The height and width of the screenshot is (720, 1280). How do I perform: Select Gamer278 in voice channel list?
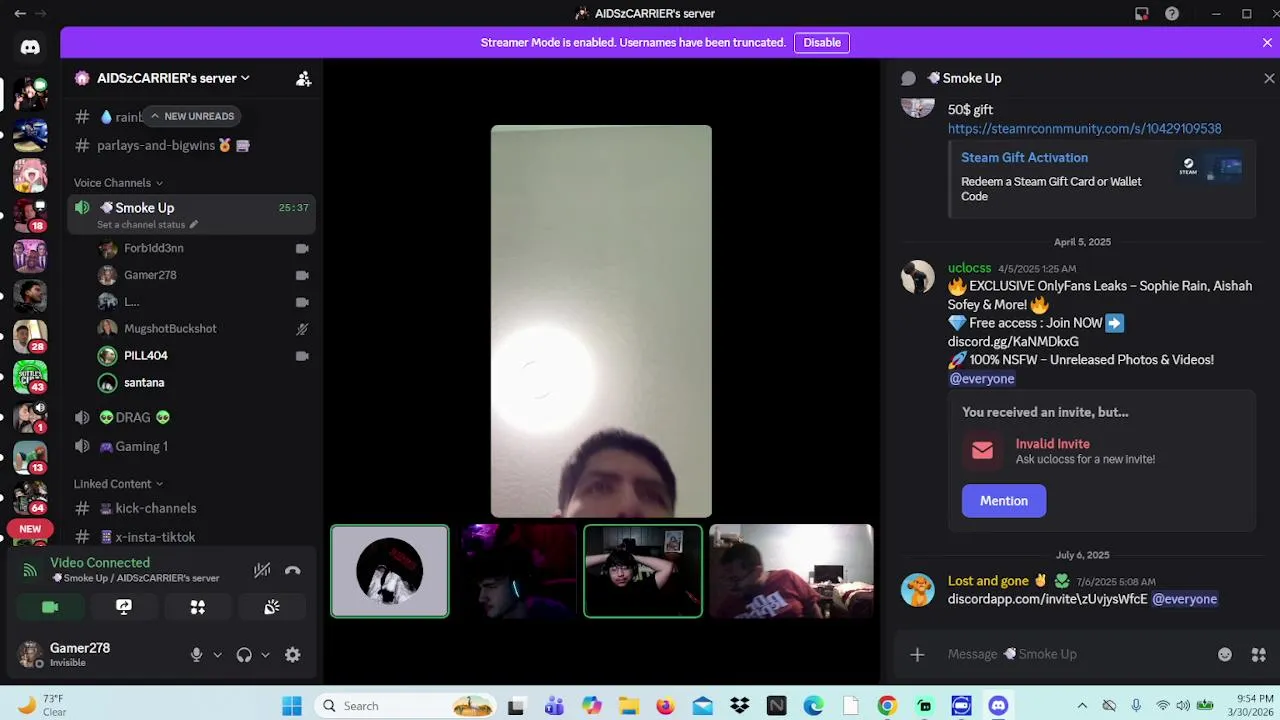[150, 275]
